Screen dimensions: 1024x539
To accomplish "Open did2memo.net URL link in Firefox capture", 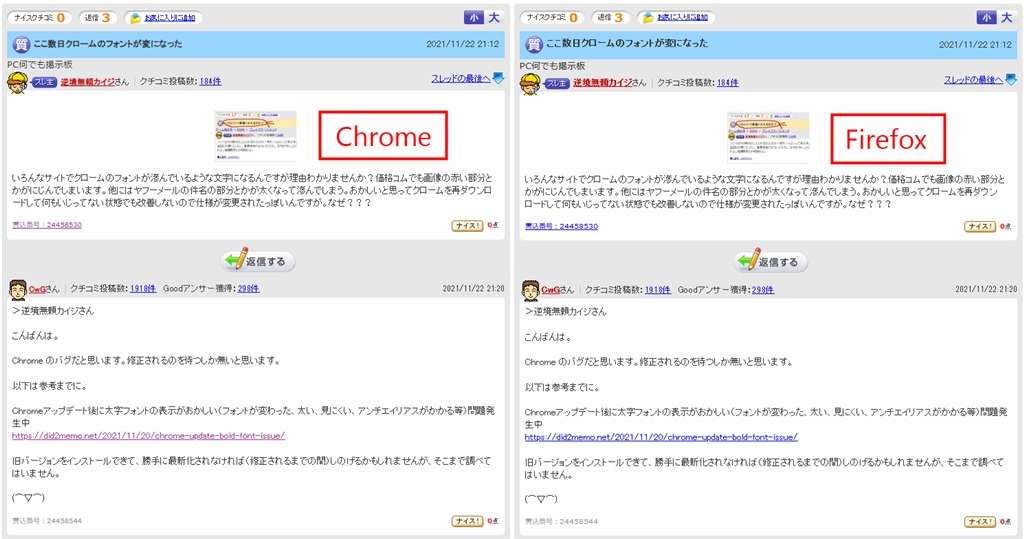I will pos(661,437).
